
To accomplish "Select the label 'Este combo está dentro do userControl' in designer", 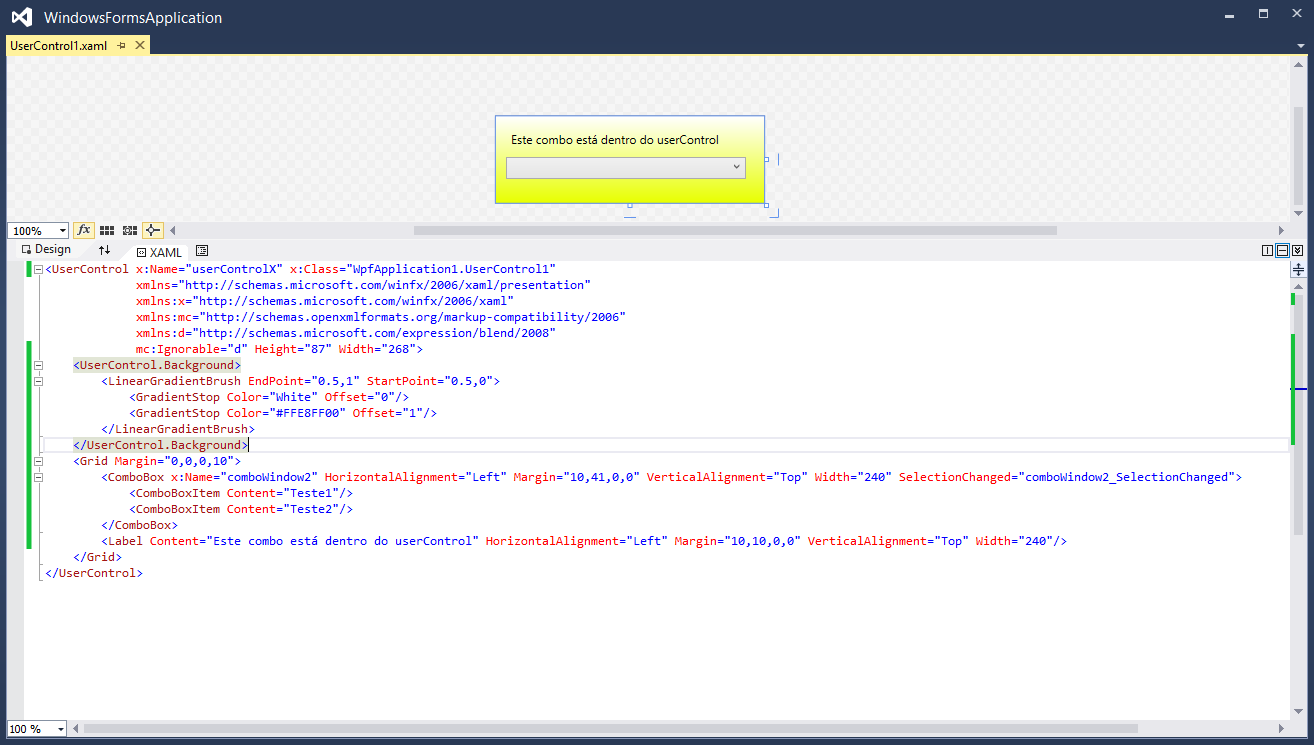I will pyautogui.click(x=615, y=140).
